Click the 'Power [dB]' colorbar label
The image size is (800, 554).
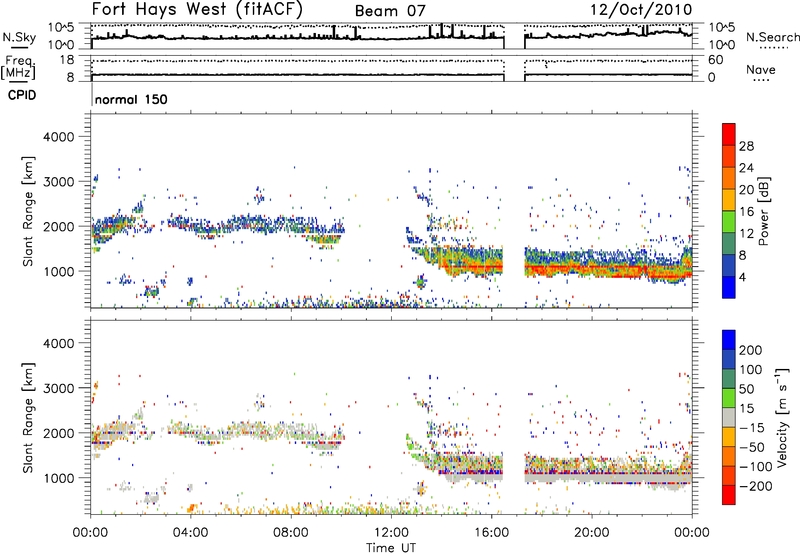(763, 211)
